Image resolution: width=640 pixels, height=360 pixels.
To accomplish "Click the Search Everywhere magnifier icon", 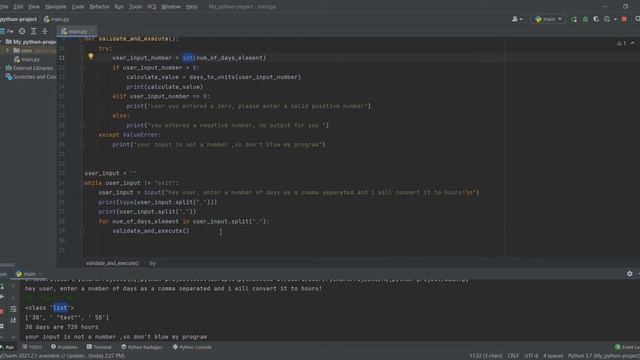I will (x=637, y=19).
